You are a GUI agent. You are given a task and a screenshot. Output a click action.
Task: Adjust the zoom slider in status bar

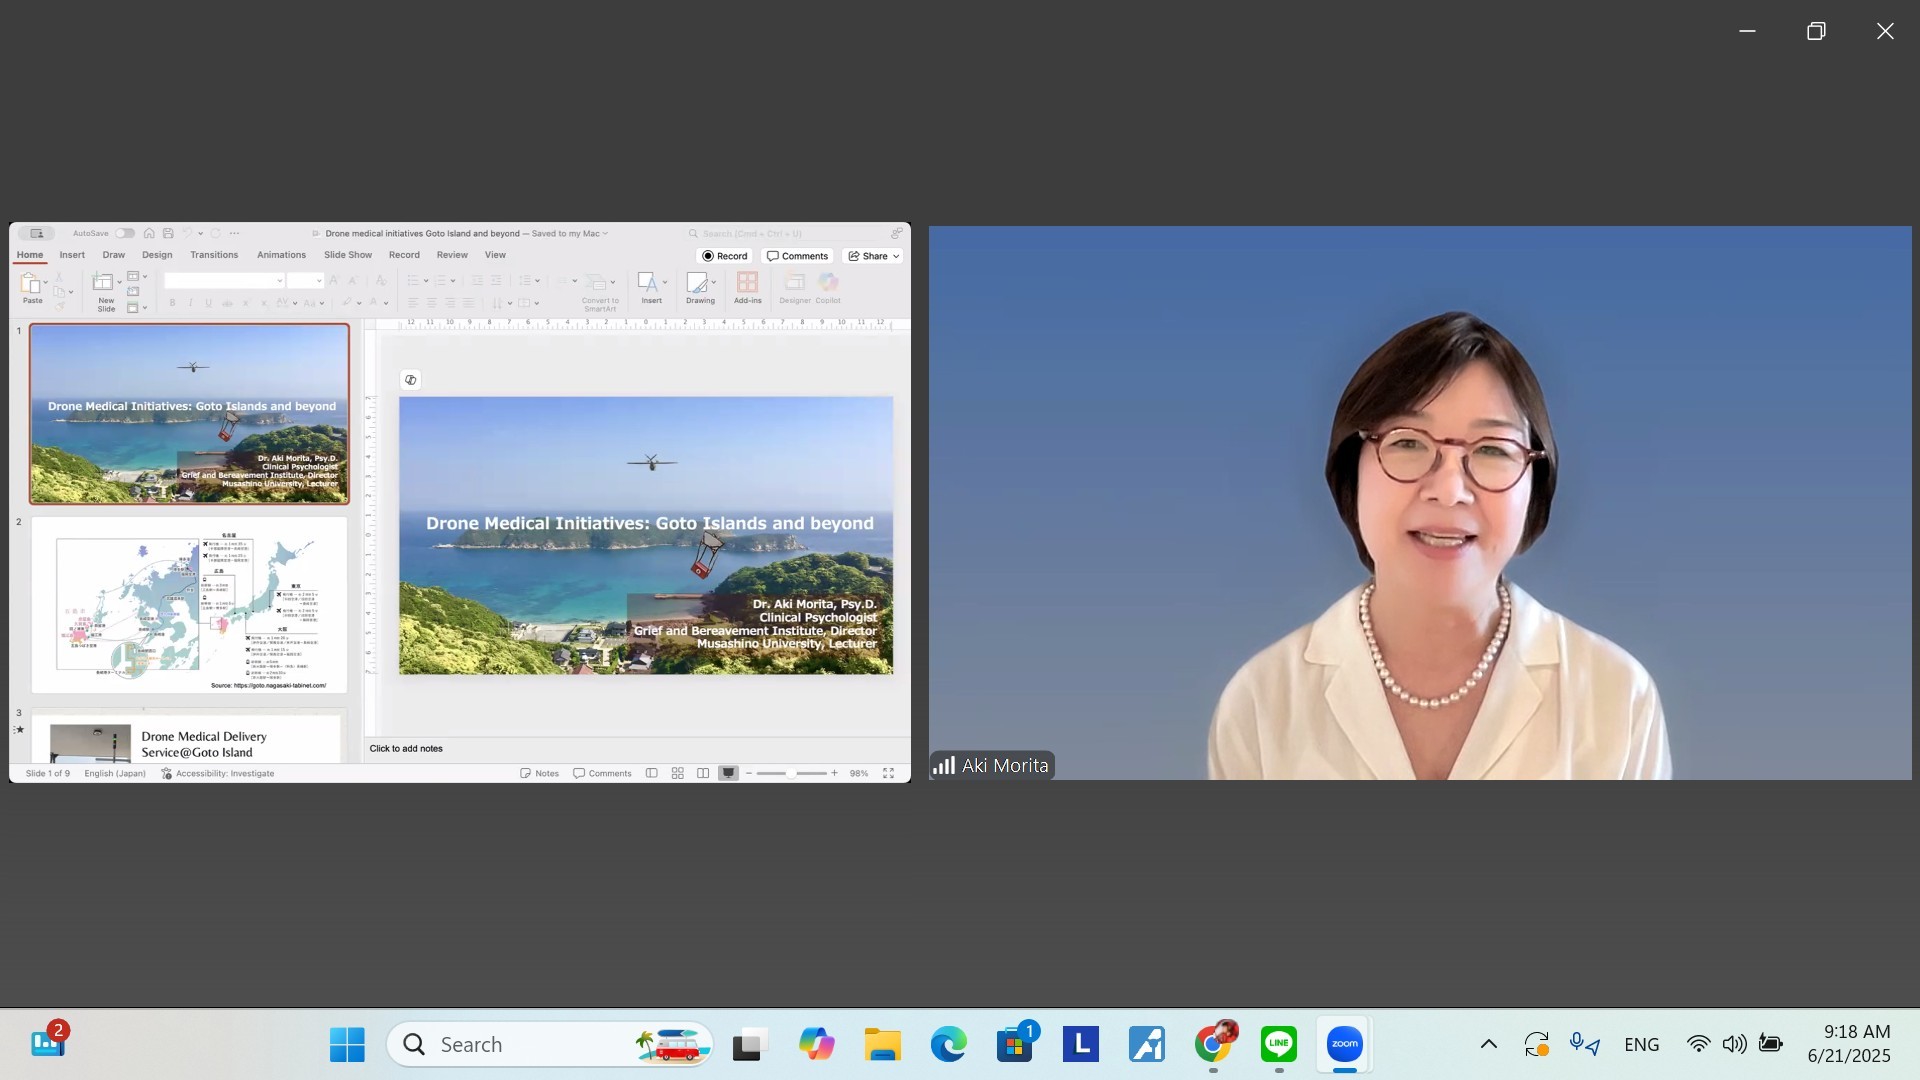click(791, 773)
